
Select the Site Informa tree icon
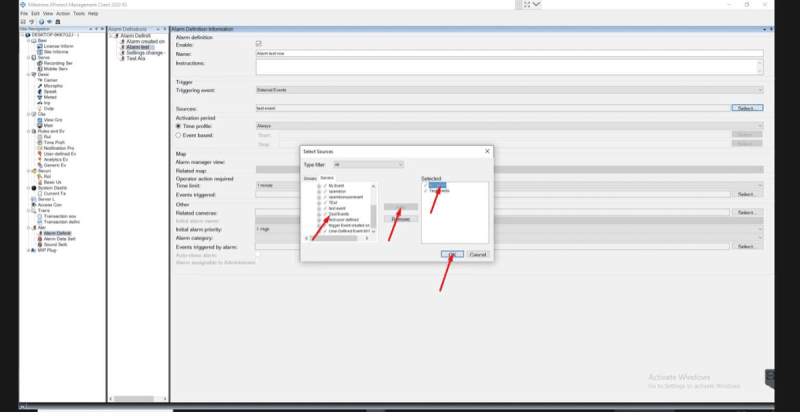click(x=40, y=52)
